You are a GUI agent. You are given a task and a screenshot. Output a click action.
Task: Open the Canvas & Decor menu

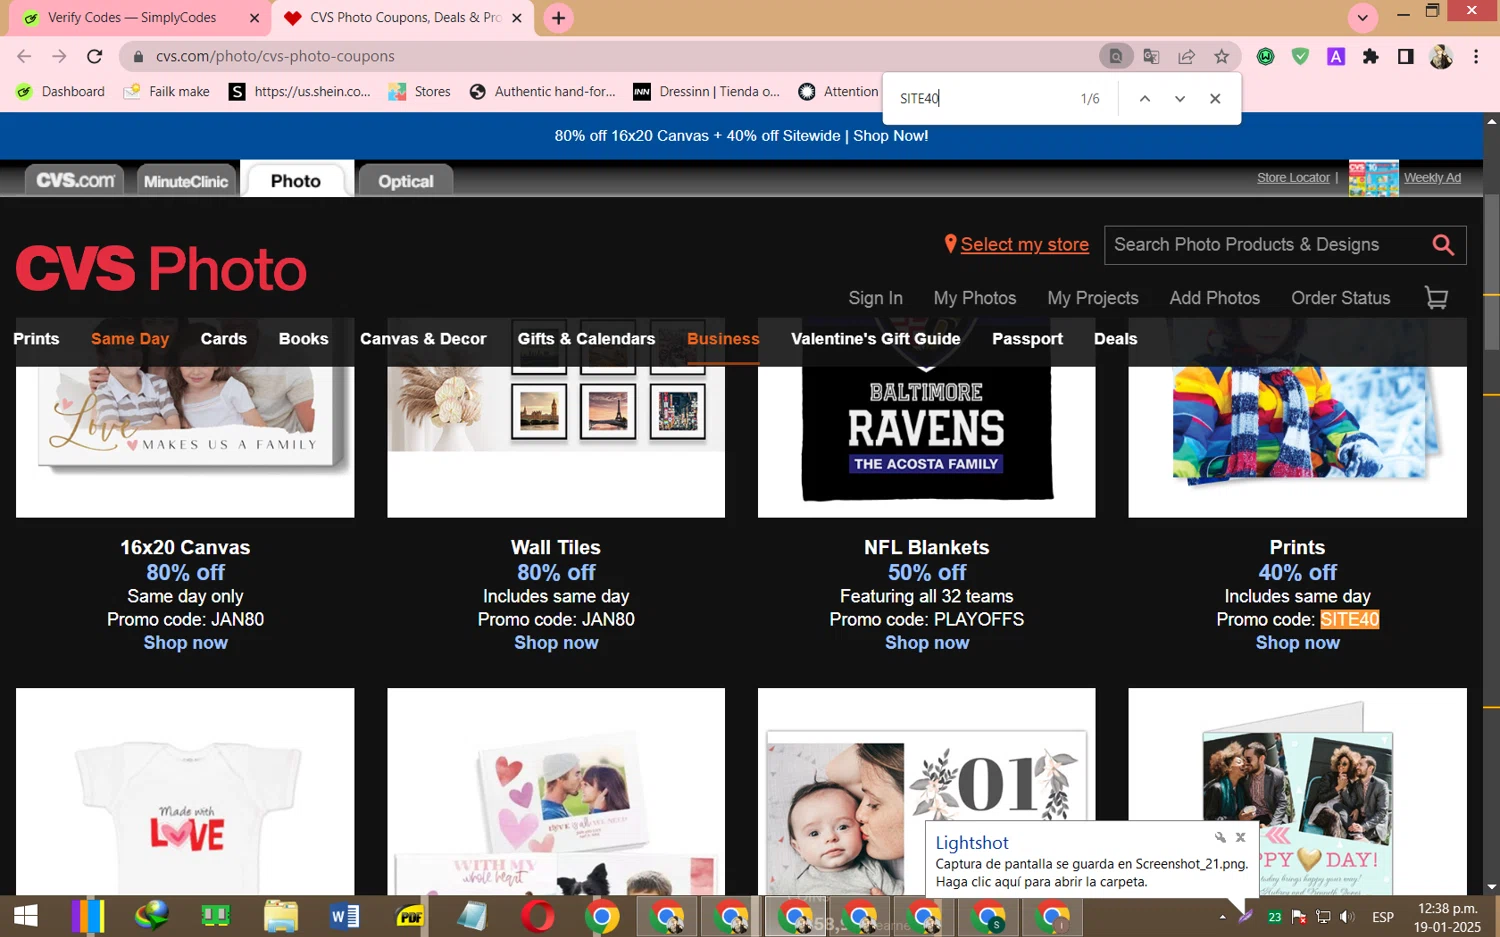pos(423,339)
